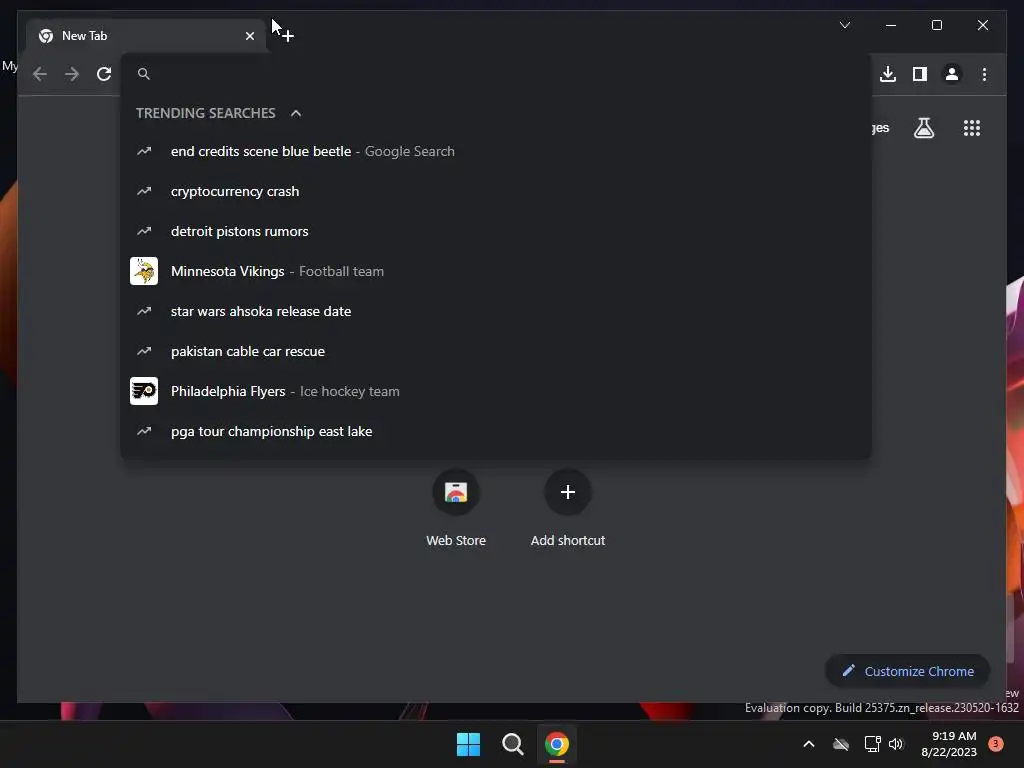Click the magnifier icon in address bar
The height and width of the screenshot is (768, 1024).
[144, 74]
